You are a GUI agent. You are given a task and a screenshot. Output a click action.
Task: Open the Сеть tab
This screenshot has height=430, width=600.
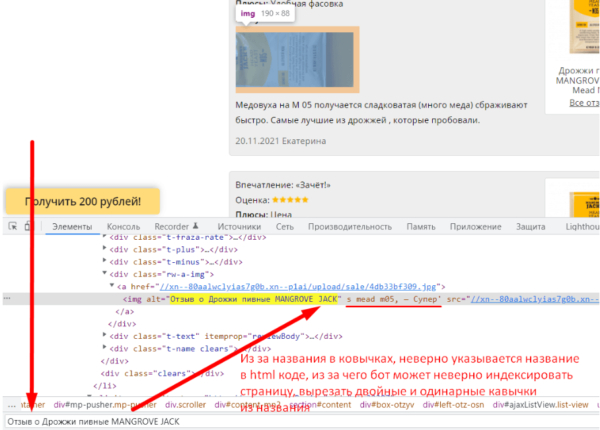285,226
